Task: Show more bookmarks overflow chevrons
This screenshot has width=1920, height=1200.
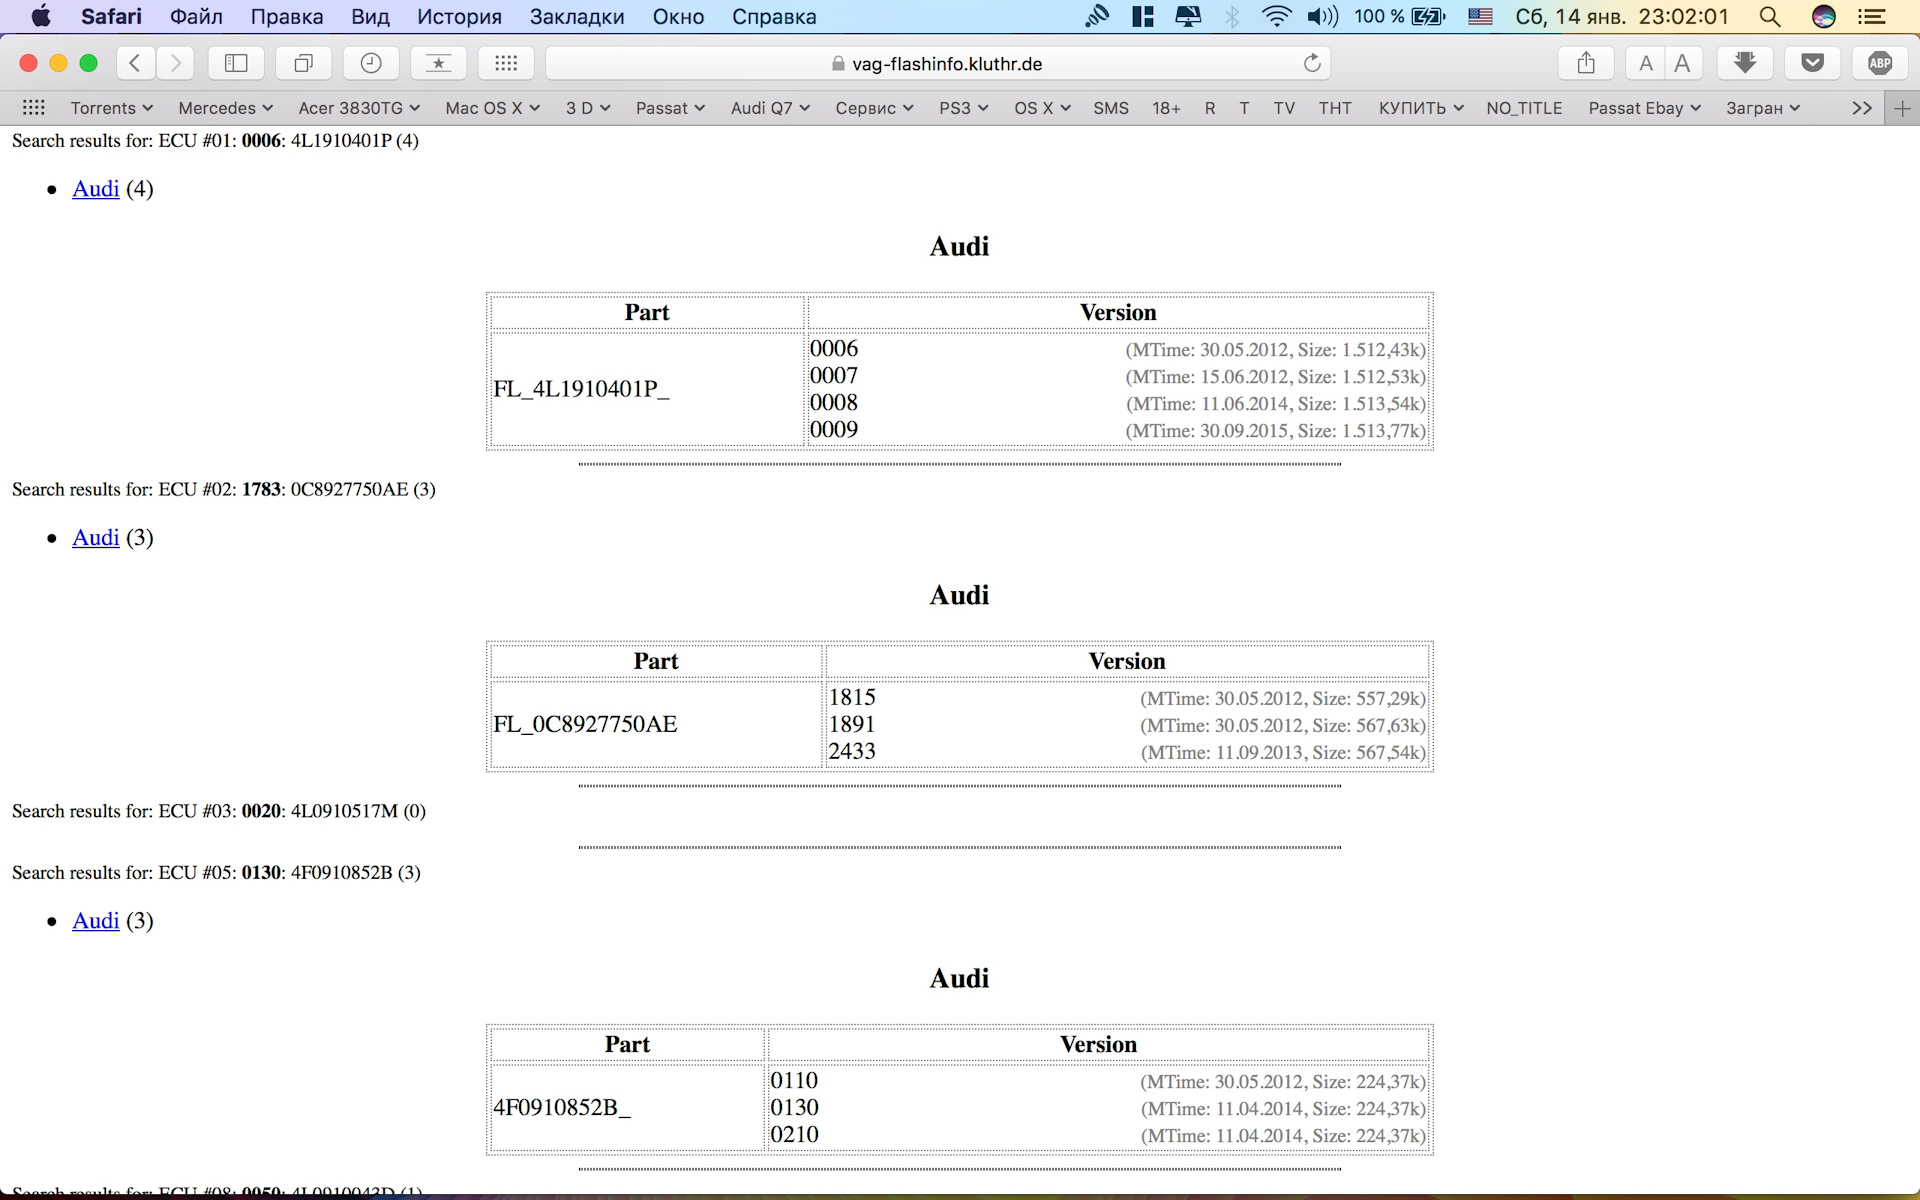Action: tap(1862, 108)
